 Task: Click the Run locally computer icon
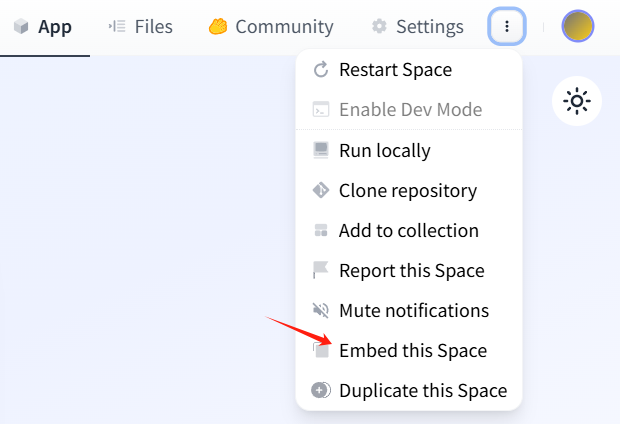[x=321, y=150]
